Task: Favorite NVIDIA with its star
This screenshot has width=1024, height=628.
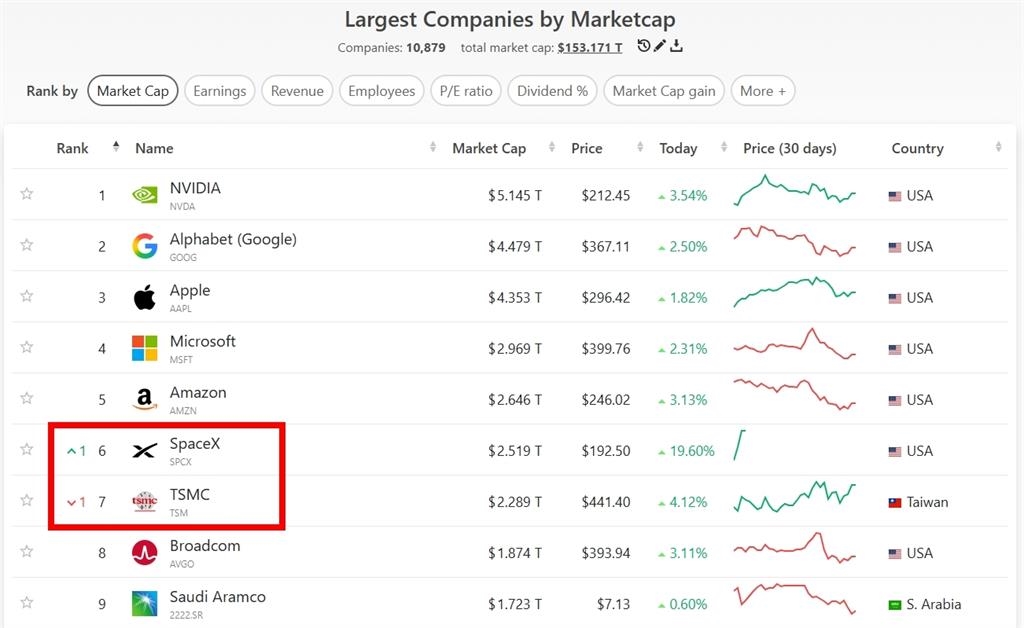Action: click(27, 194)
